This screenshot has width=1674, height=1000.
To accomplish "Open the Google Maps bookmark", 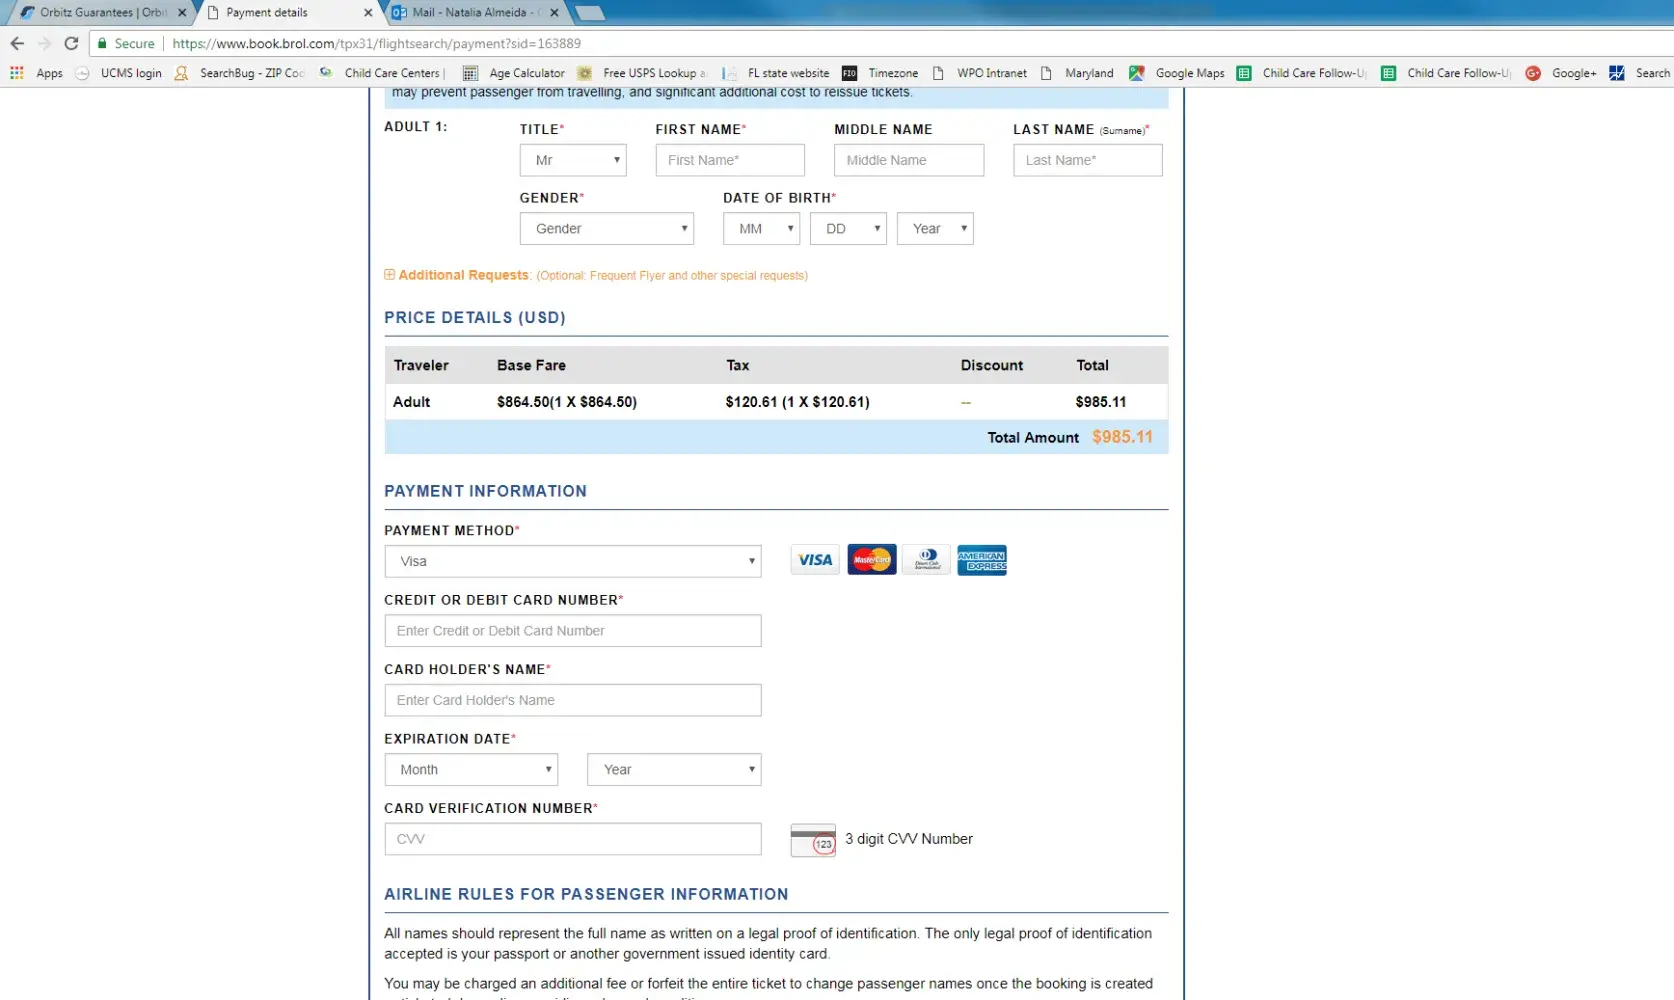I will [x=1177, y=73].
